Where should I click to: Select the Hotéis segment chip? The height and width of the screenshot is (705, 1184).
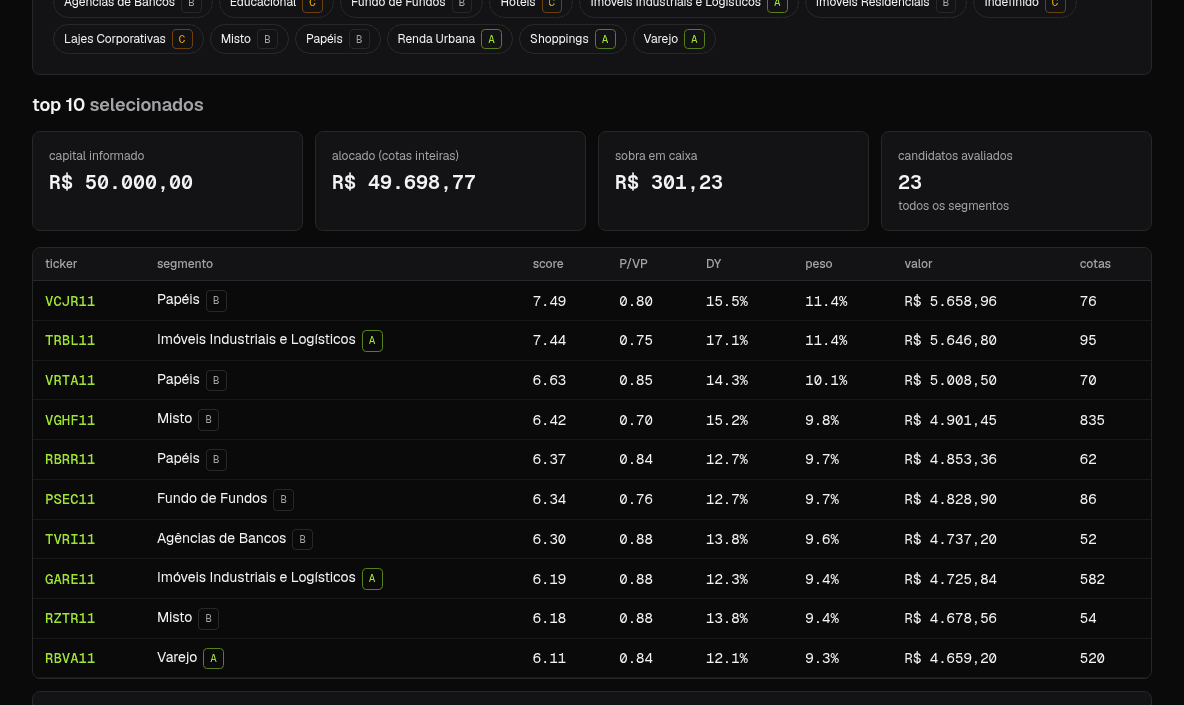click(530, 5)
